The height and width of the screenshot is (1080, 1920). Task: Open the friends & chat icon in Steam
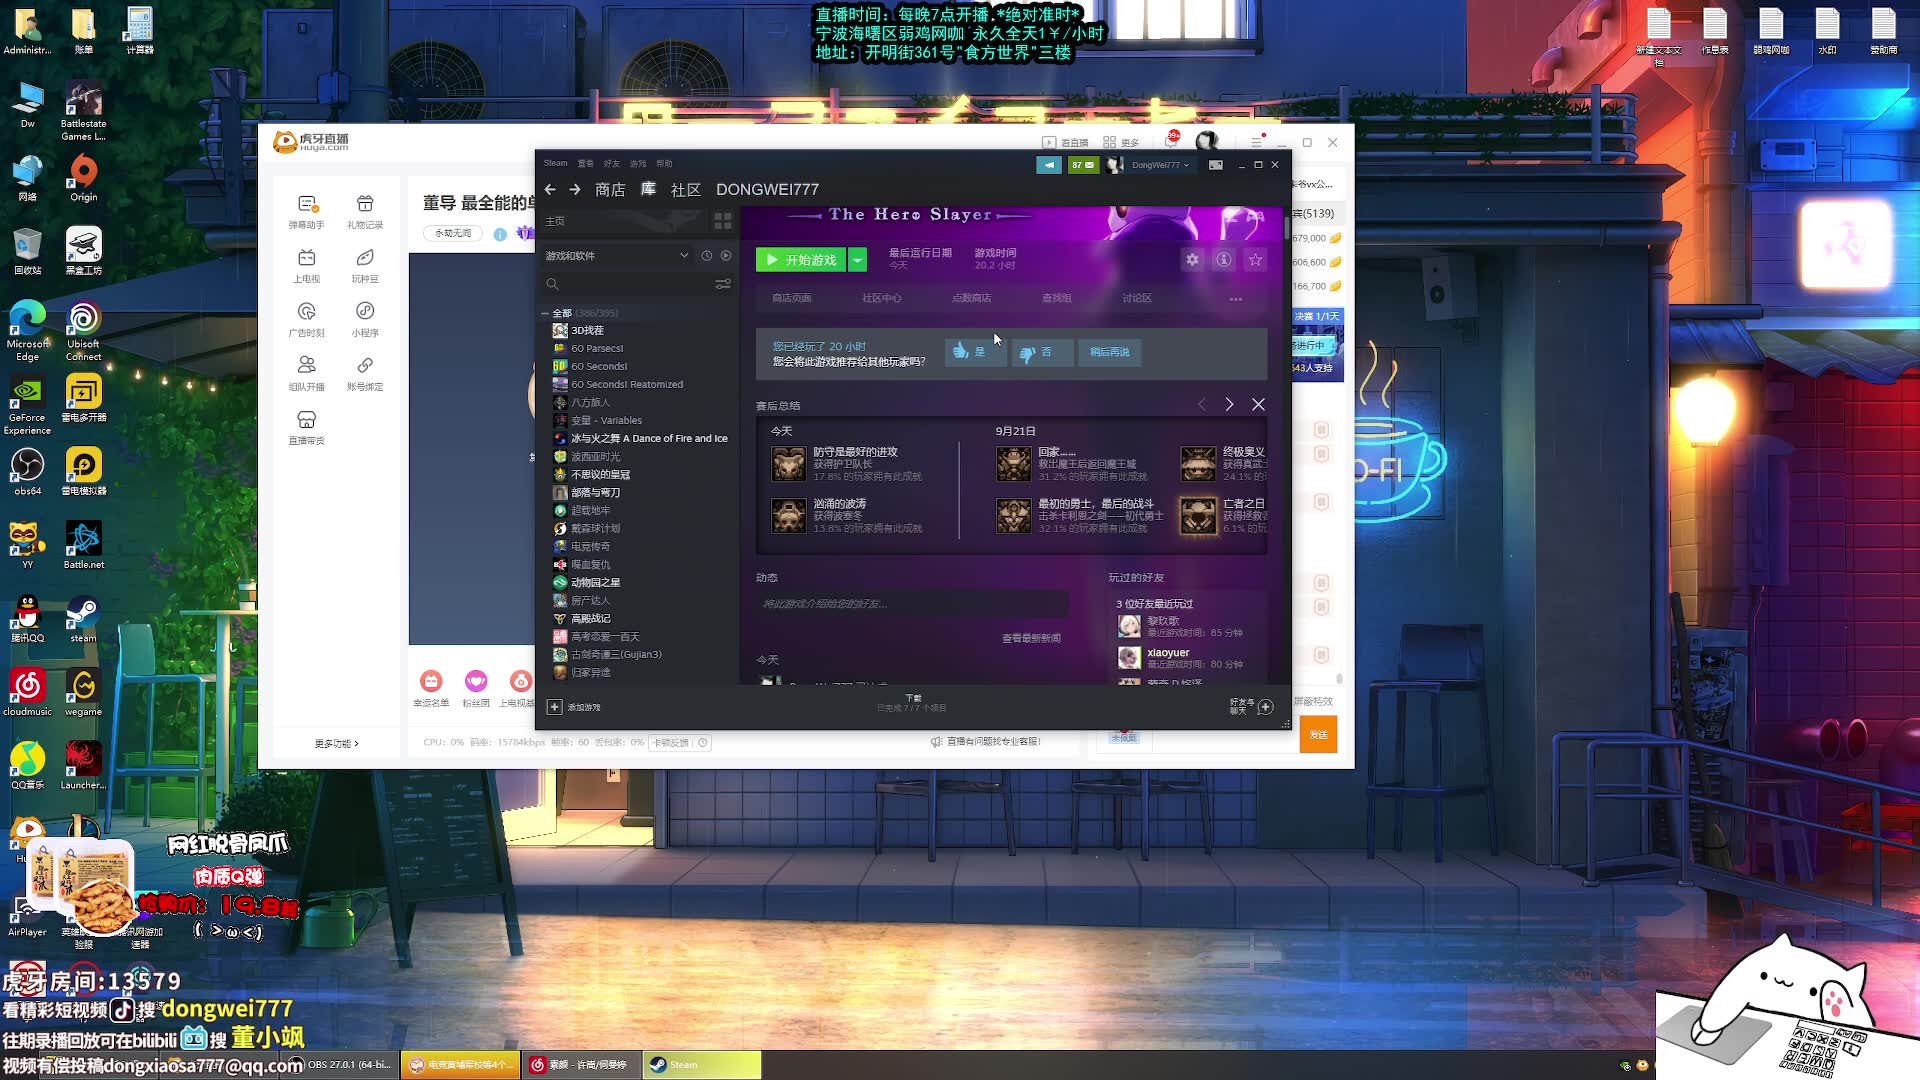[x=1265, y=707]
